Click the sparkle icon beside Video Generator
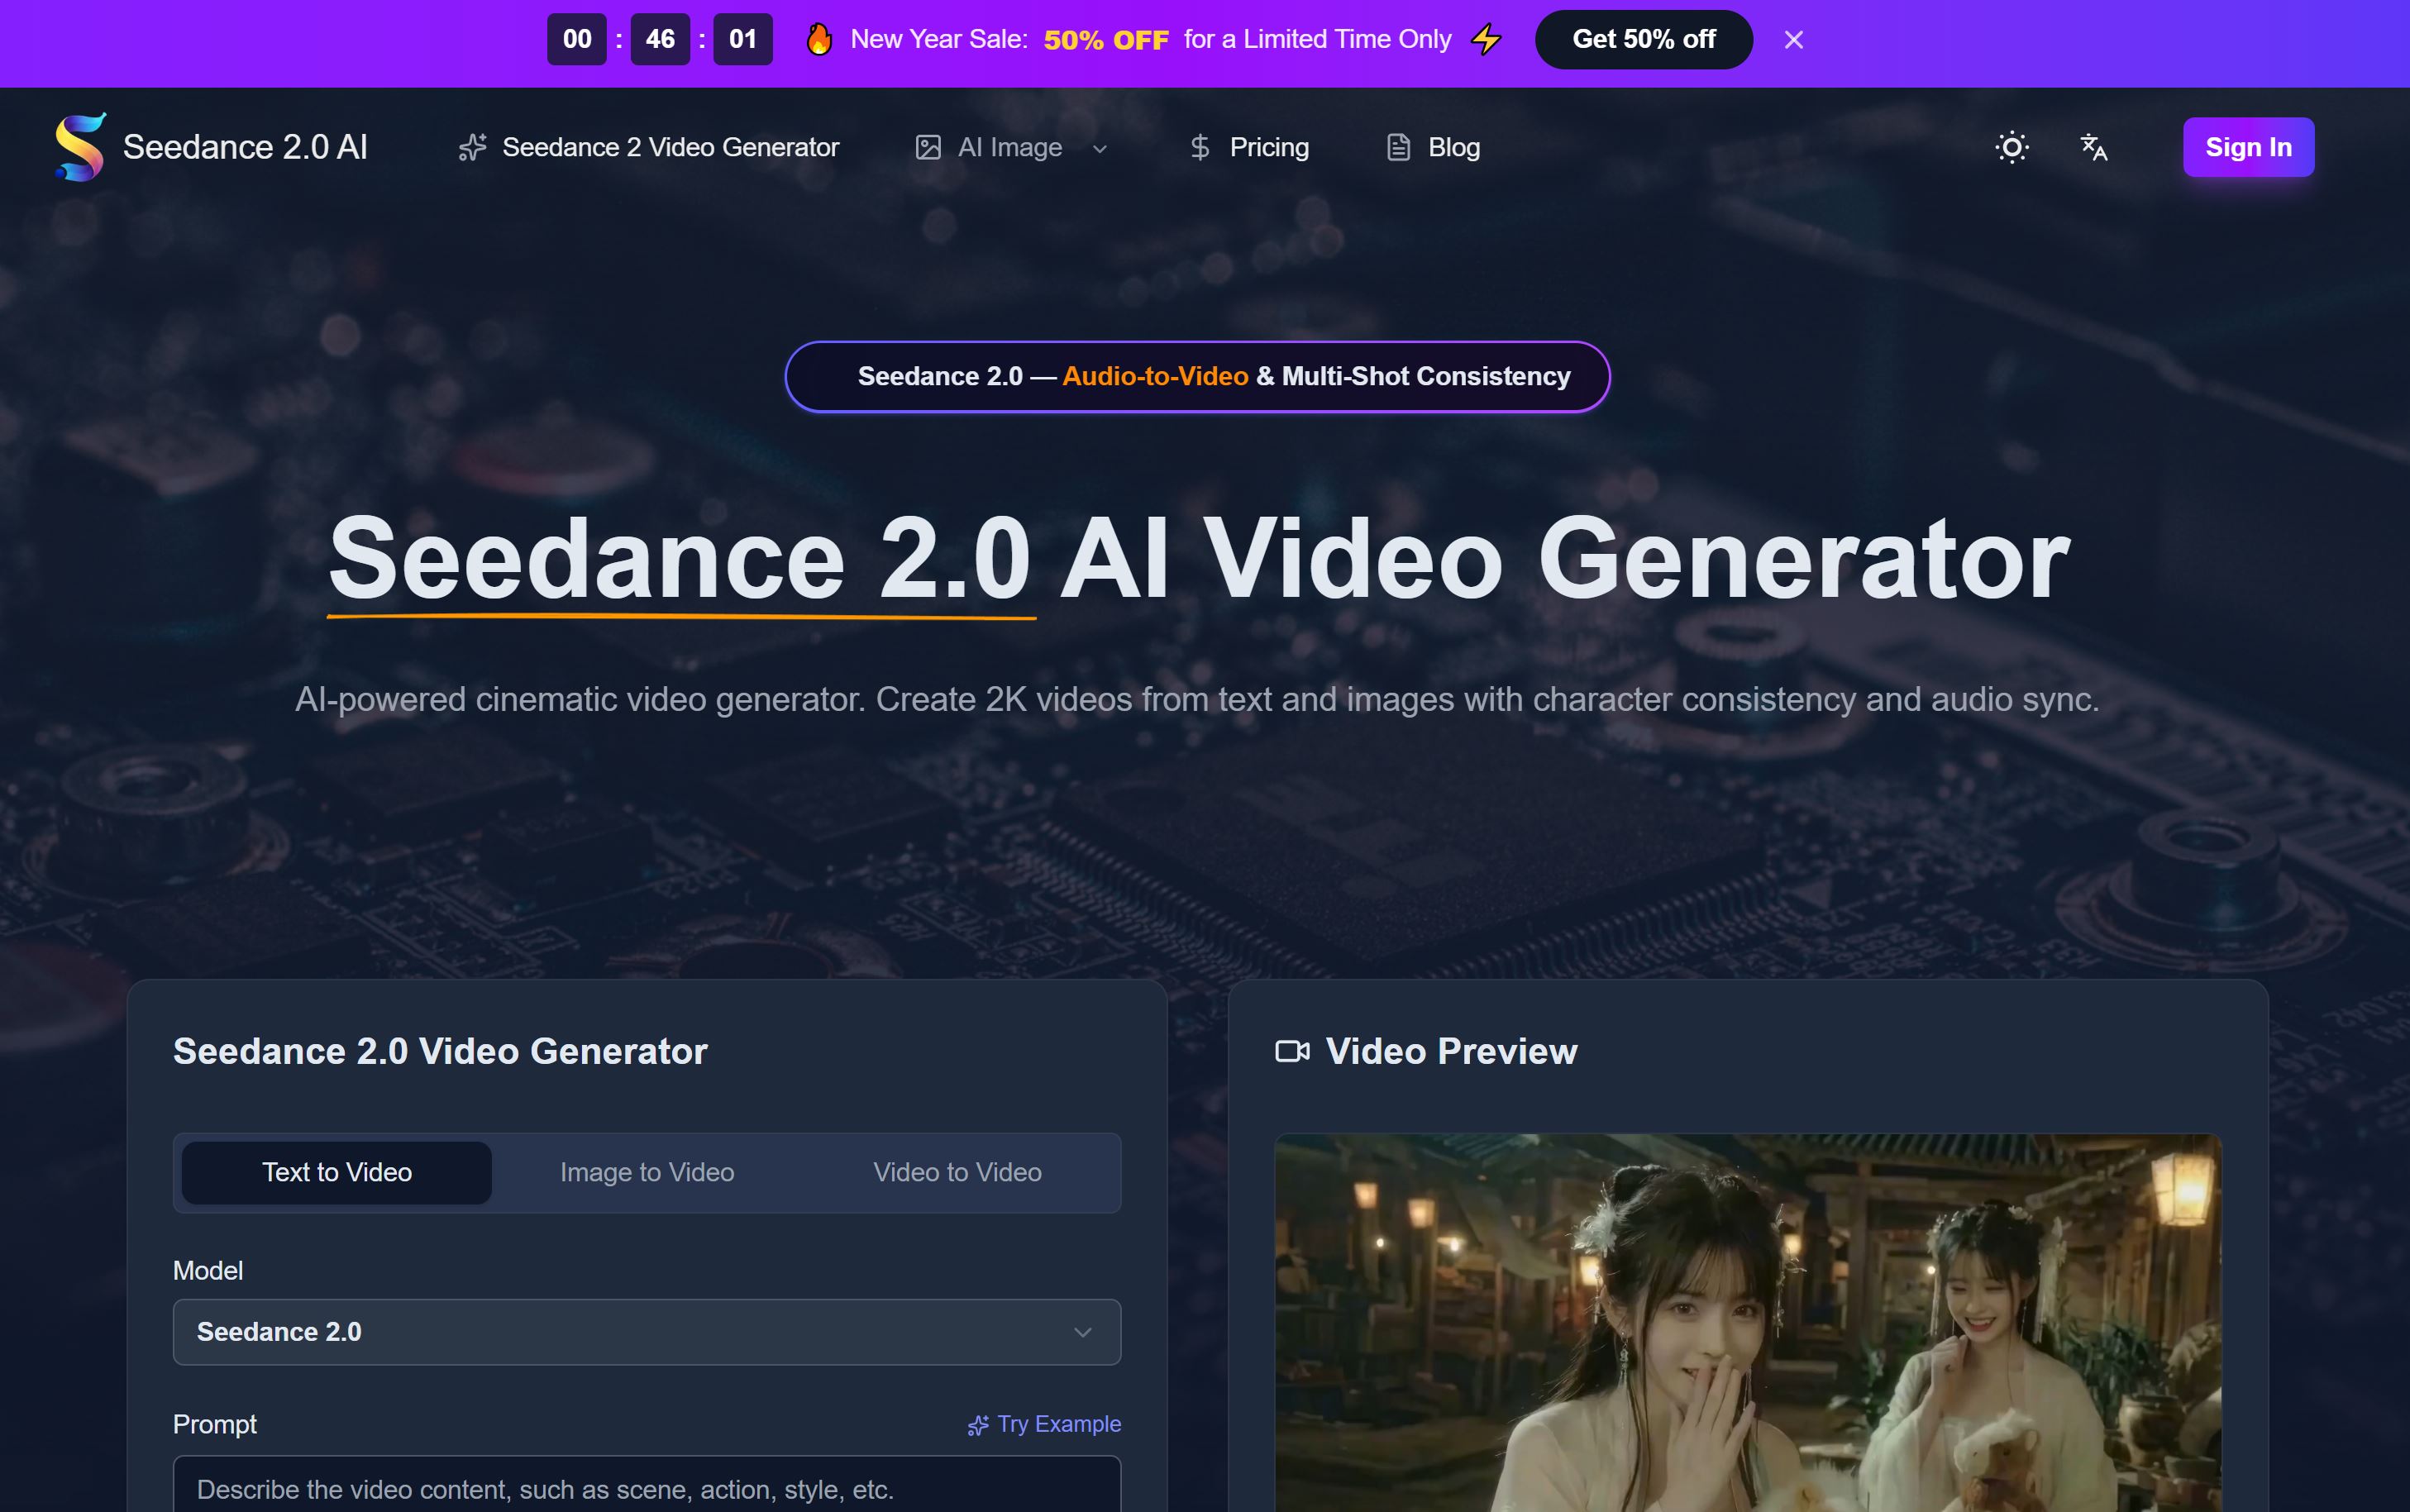The width and height of the screenshot is (2410, 1512). (472, 148)
